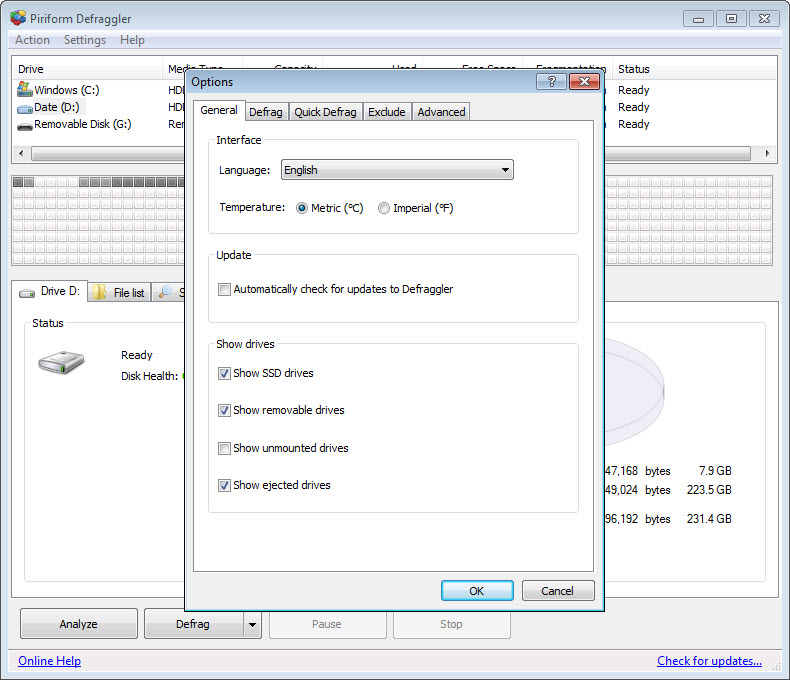790x680 pixels.
Task: Open the Defrag button dropdown arrow
Action: click(x=252, y=624)
